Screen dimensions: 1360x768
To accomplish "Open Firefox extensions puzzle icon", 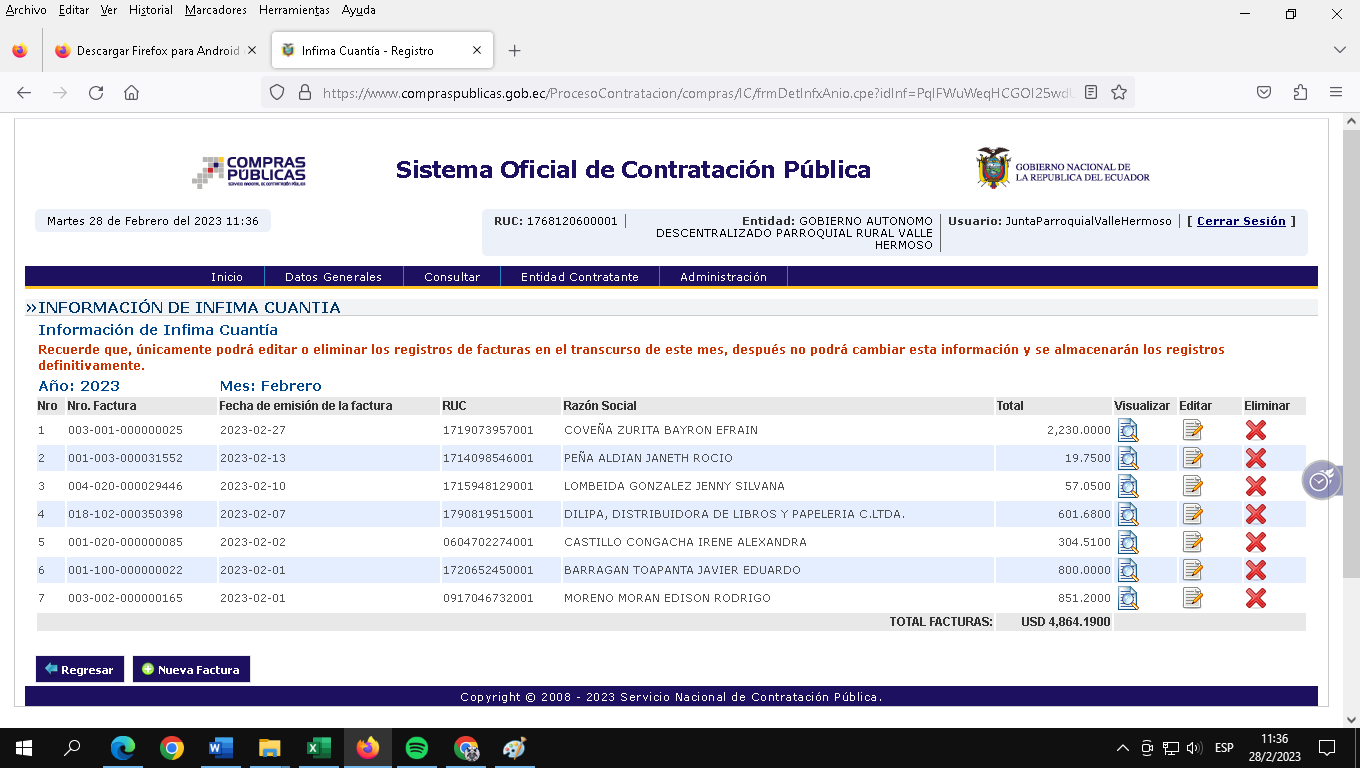I will pos(1300,92).
